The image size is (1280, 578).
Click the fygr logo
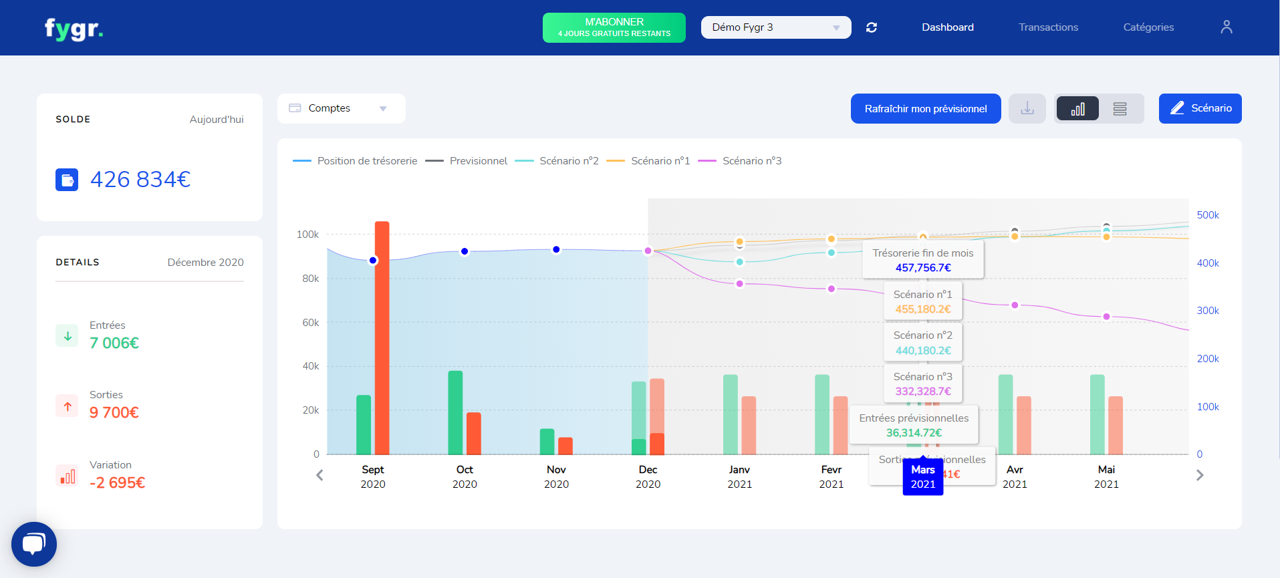tap(74, 28)
